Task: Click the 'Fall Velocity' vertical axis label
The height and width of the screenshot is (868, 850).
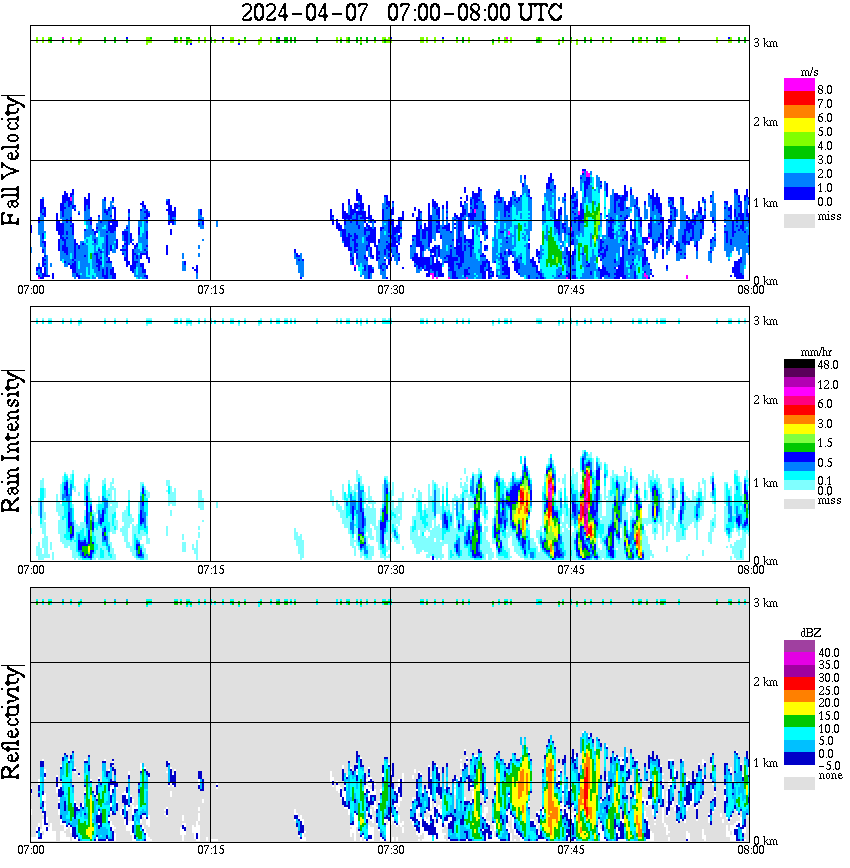Action: [x=13, y=160]
